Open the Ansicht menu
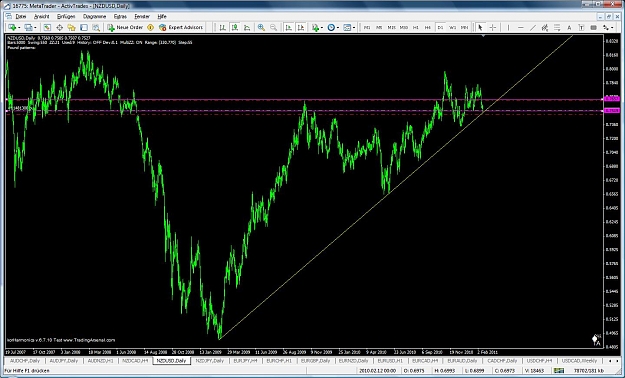Screen dimensions: 625x378 pos(41,16)
